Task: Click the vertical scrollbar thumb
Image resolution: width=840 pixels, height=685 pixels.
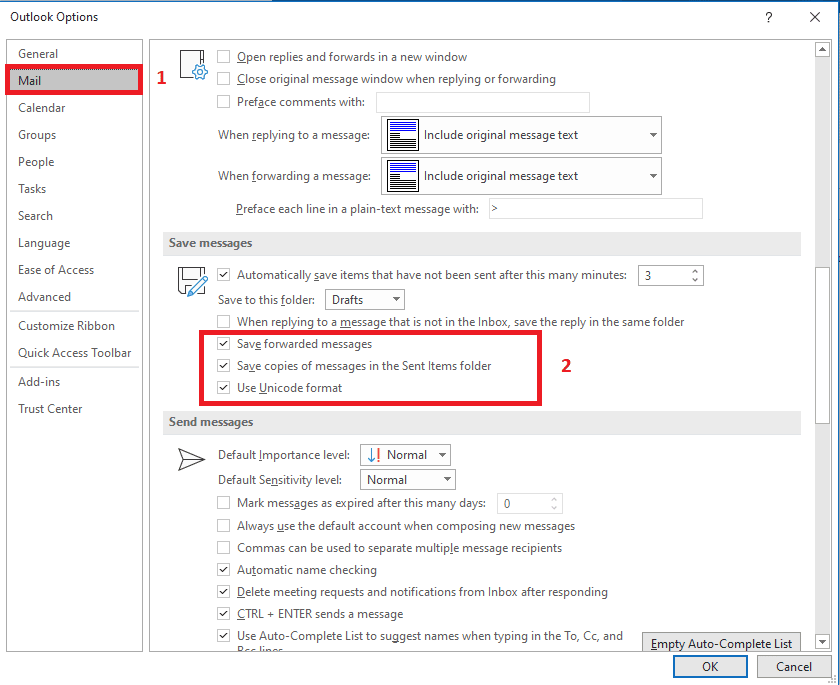Action: coord(822,345)
